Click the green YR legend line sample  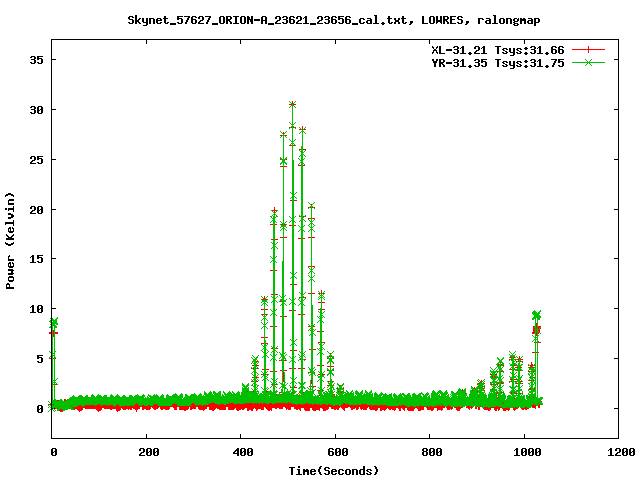(x=588, y=62)
